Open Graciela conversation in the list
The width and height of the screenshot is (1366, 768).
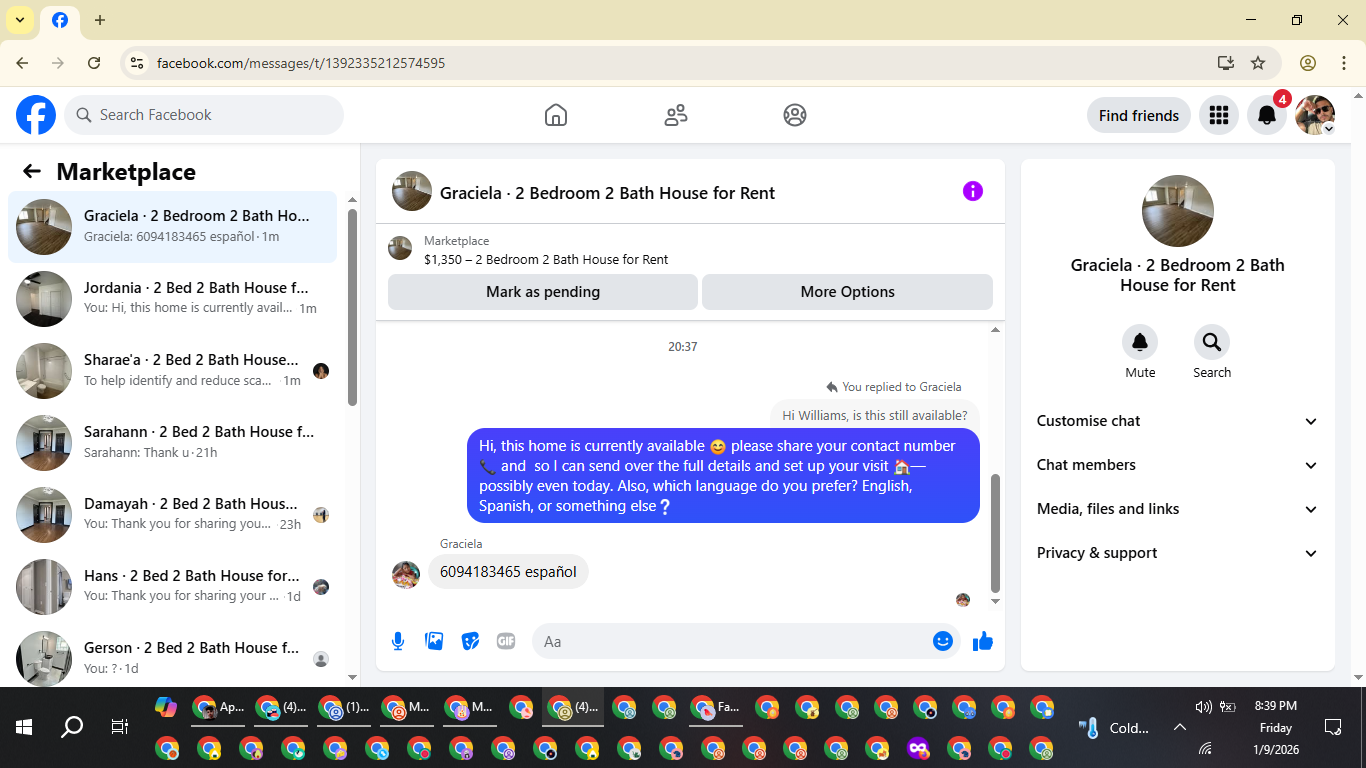pos(173,227)
